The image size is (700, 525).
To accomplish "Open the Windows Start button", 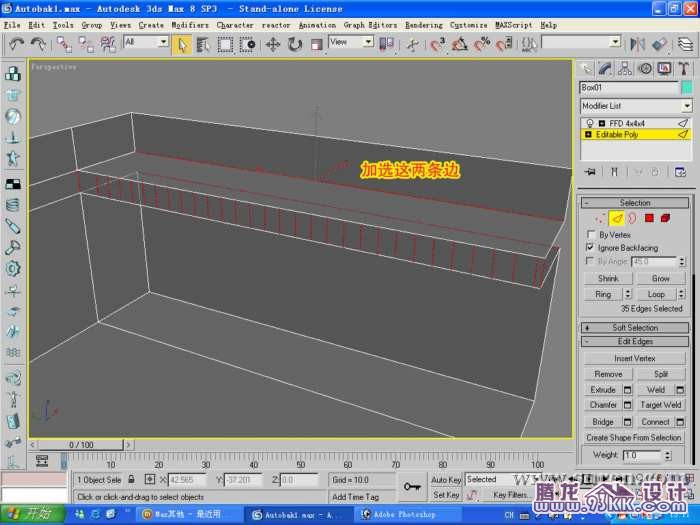I will click(32, 514).
